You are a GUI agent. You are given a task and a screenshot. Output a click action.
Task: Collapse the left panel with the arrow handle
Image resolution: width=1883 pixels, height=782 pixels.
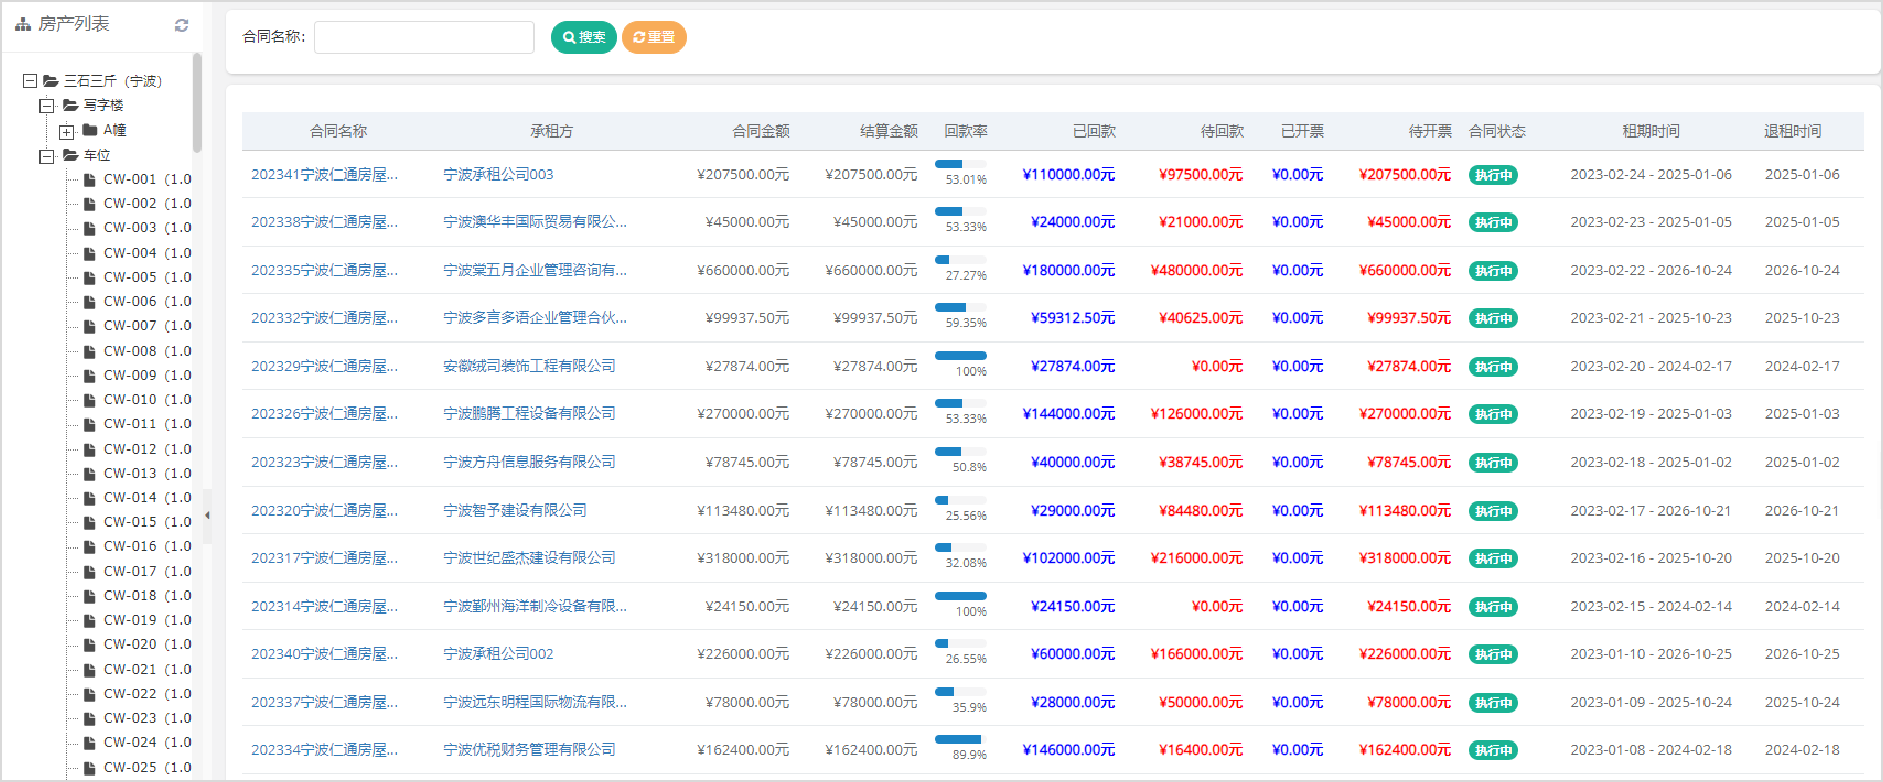[x=207, y=516]
